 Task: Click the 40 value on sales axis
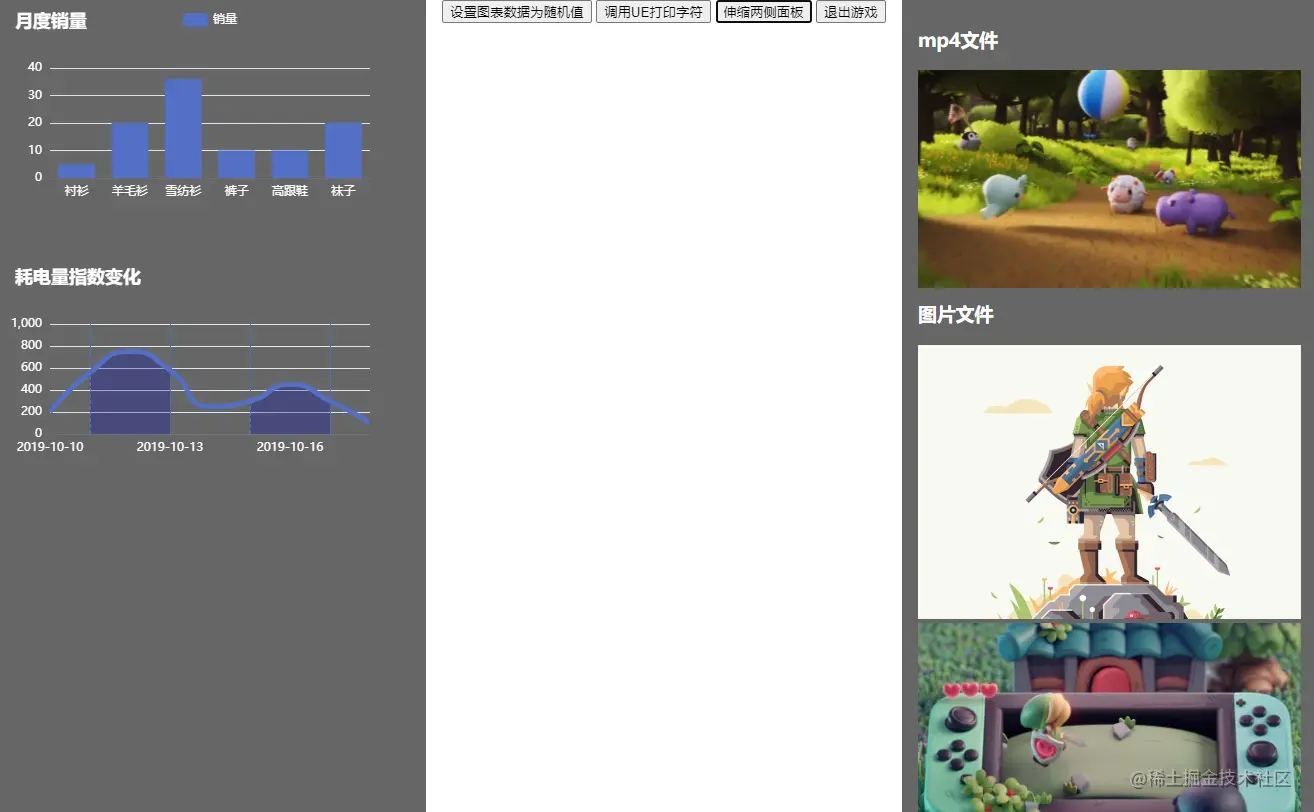(x=35, y=67)
